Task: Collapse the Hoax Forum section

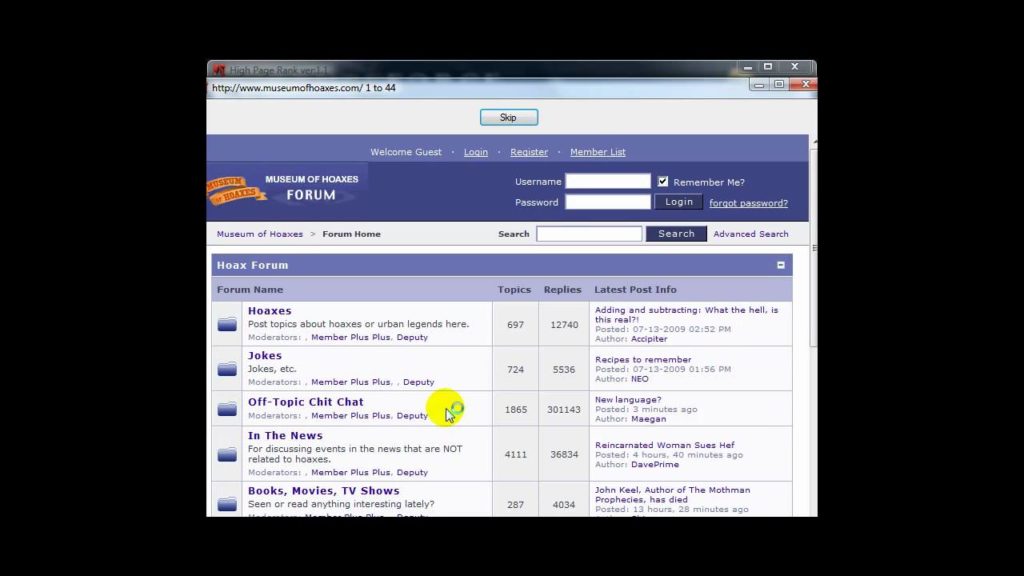Action: coord(780,265)
